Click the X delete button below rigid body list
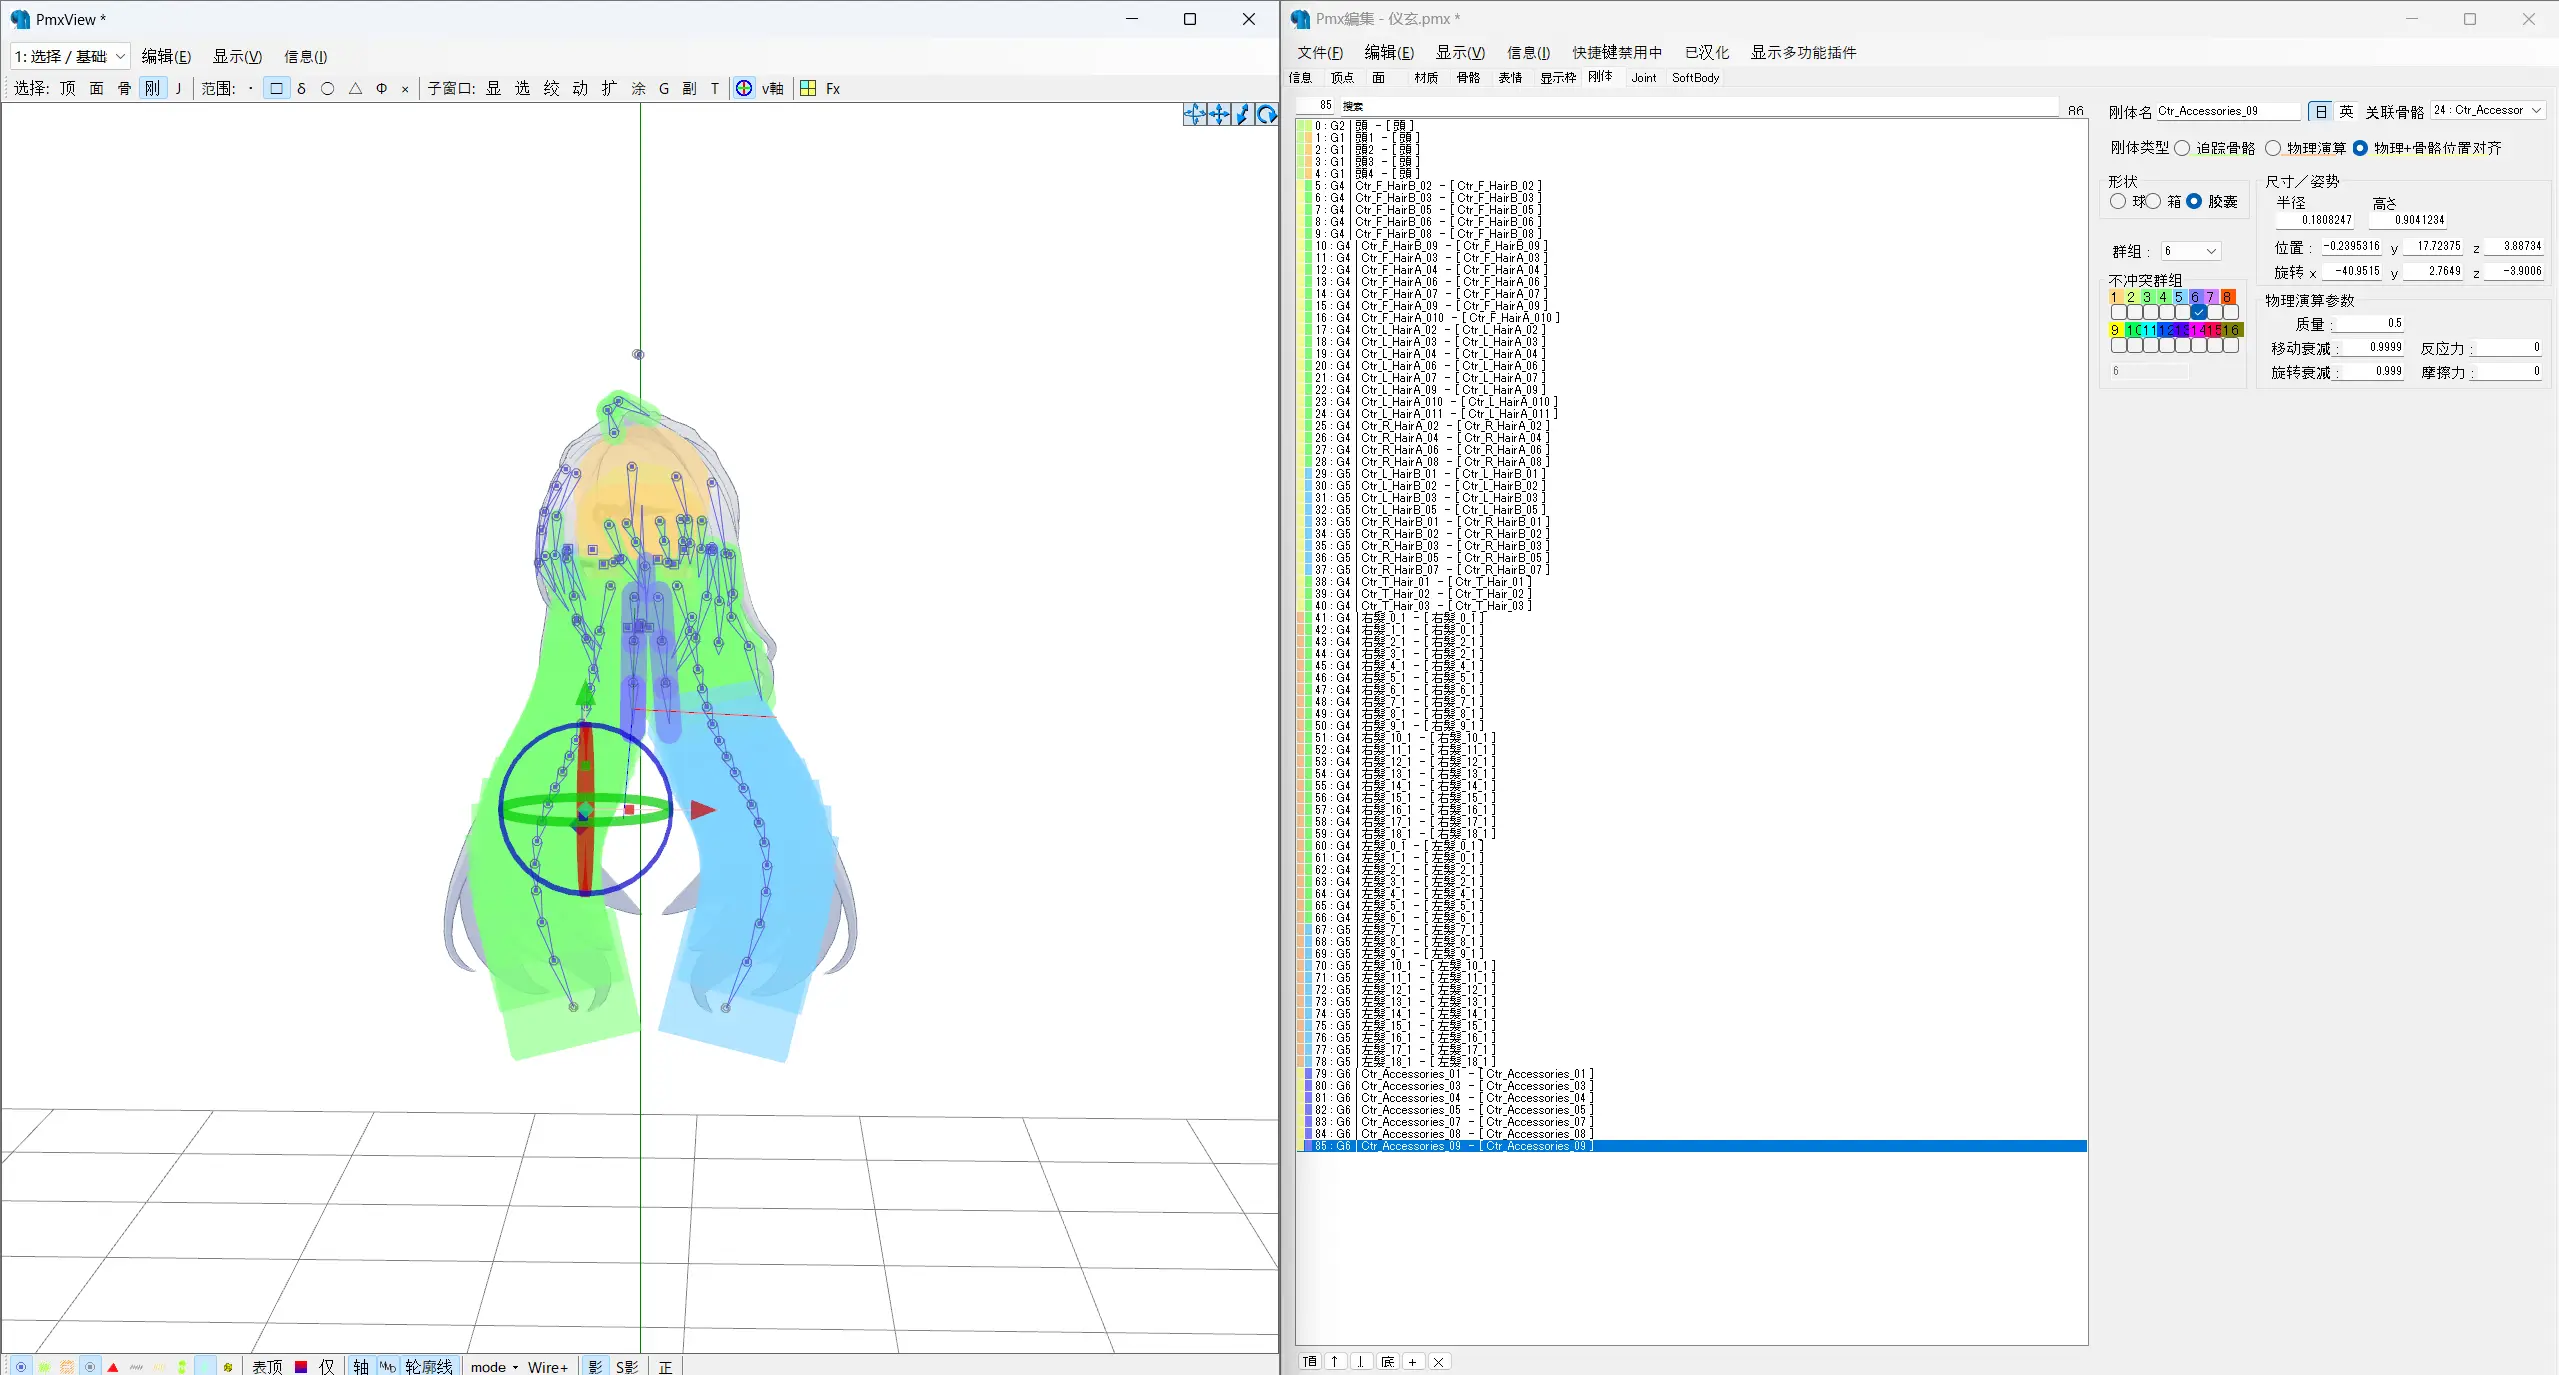This screenshot has width=2559, height=1375. pyautogui.click(x=1438, y=1362)
